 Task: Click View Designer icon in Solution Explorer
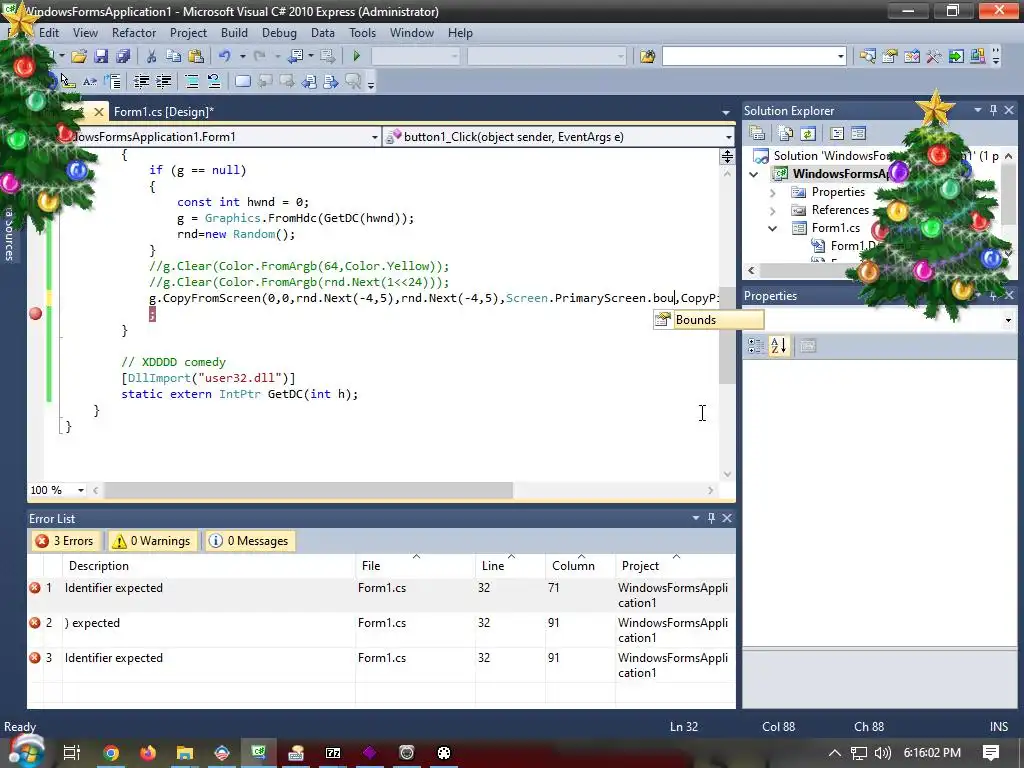(x=859, y=133)
